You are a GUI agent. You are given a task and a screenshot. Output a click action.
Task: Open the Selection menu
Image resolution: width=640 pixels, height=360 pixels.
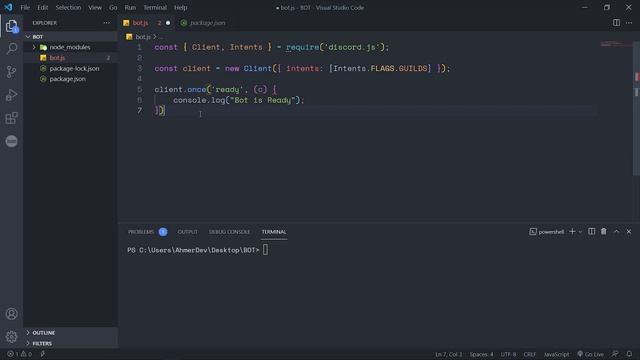[68, 7]
